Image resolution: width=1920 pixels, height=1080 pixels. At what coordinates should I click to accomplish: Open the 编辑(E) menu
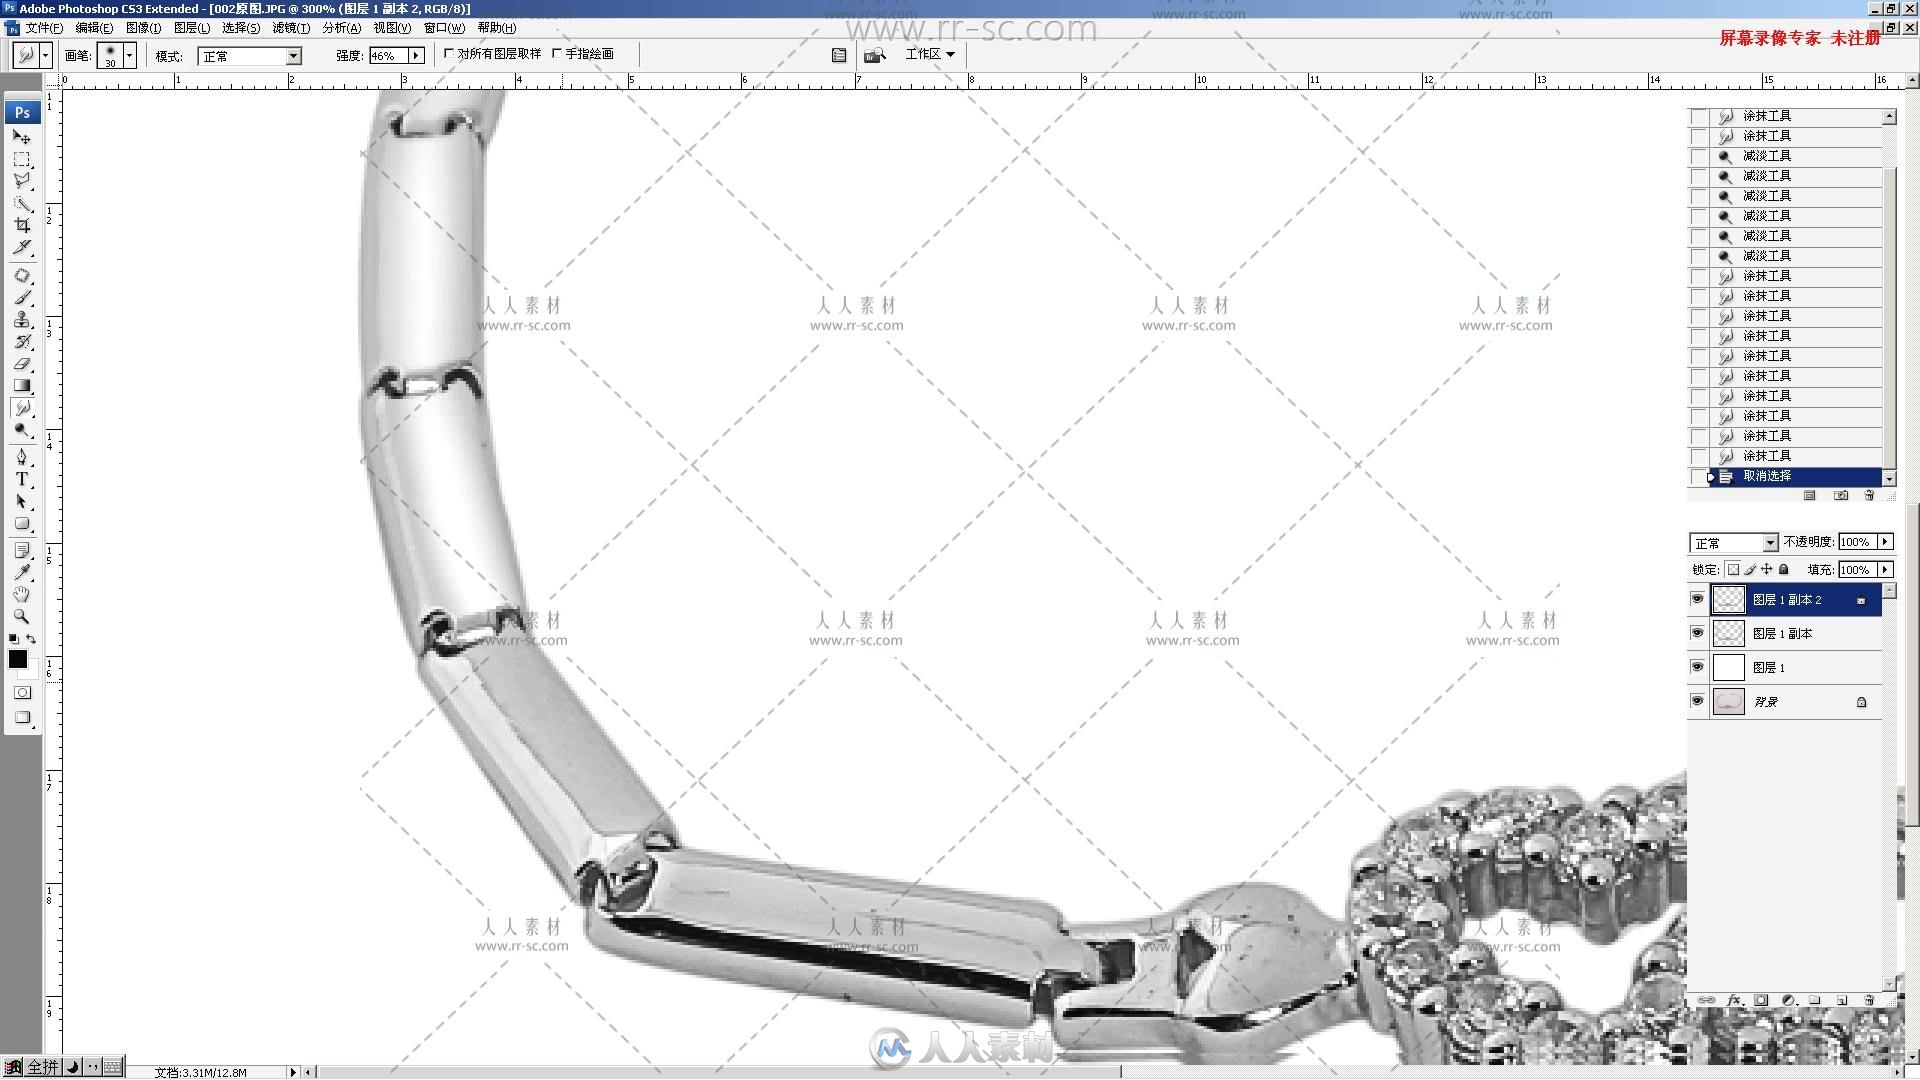click(94, 28)
